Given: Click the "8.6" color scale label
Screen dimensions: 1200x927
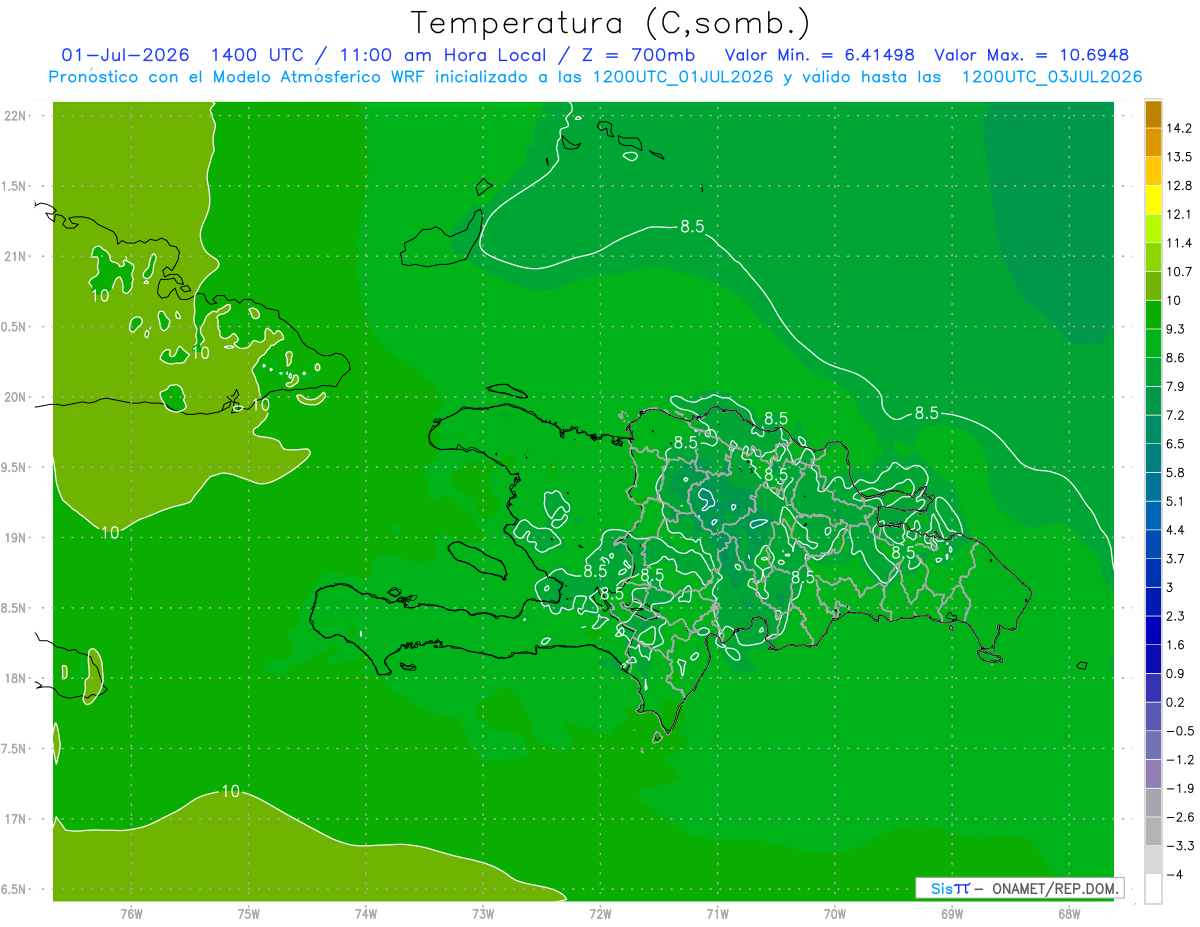Looking at the screenshot, I should 1177,358.
